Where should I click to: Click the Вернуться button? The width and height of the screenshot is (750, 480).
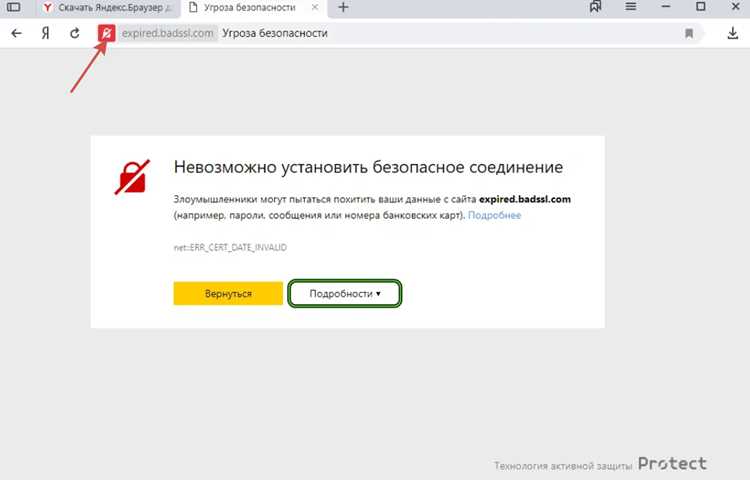(x=228, y=293)
